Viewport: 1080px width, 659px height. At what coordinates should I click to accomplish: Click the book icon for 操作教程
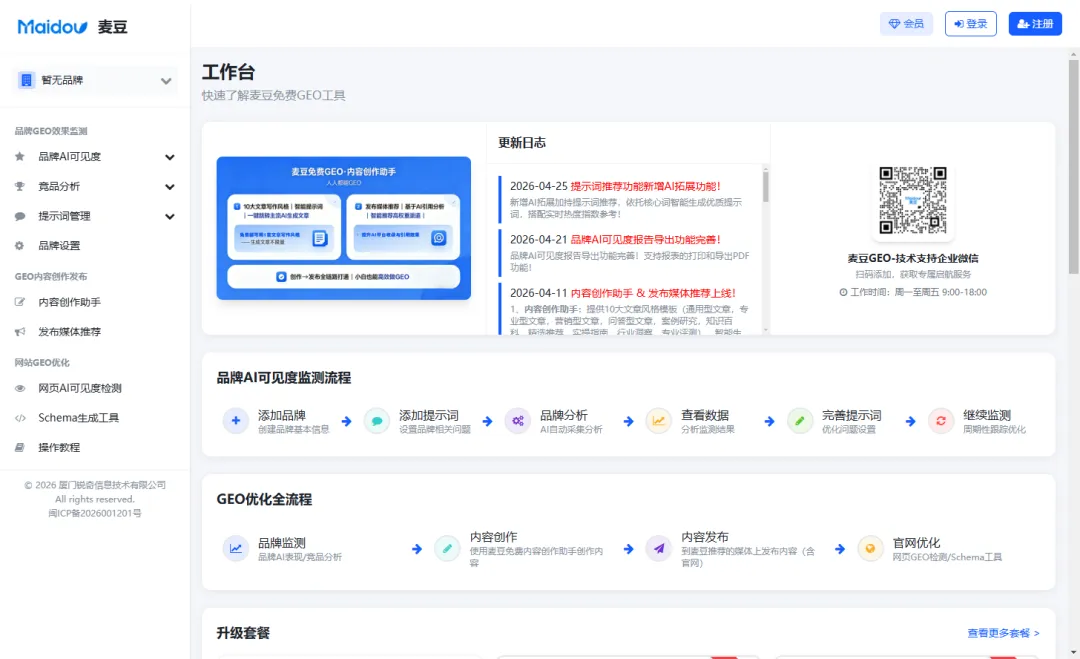20,448
